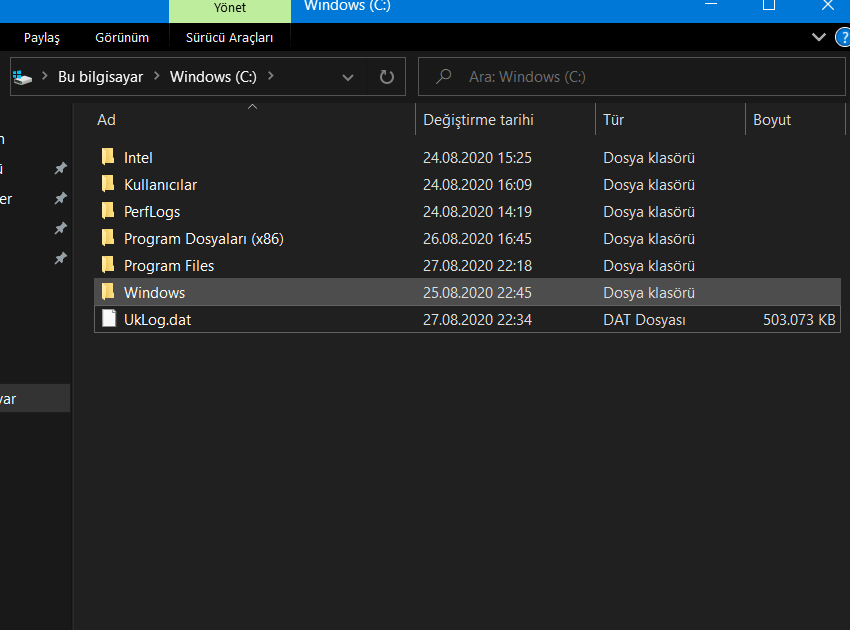Sort by the Boyut column header

(x=772, y=120)
